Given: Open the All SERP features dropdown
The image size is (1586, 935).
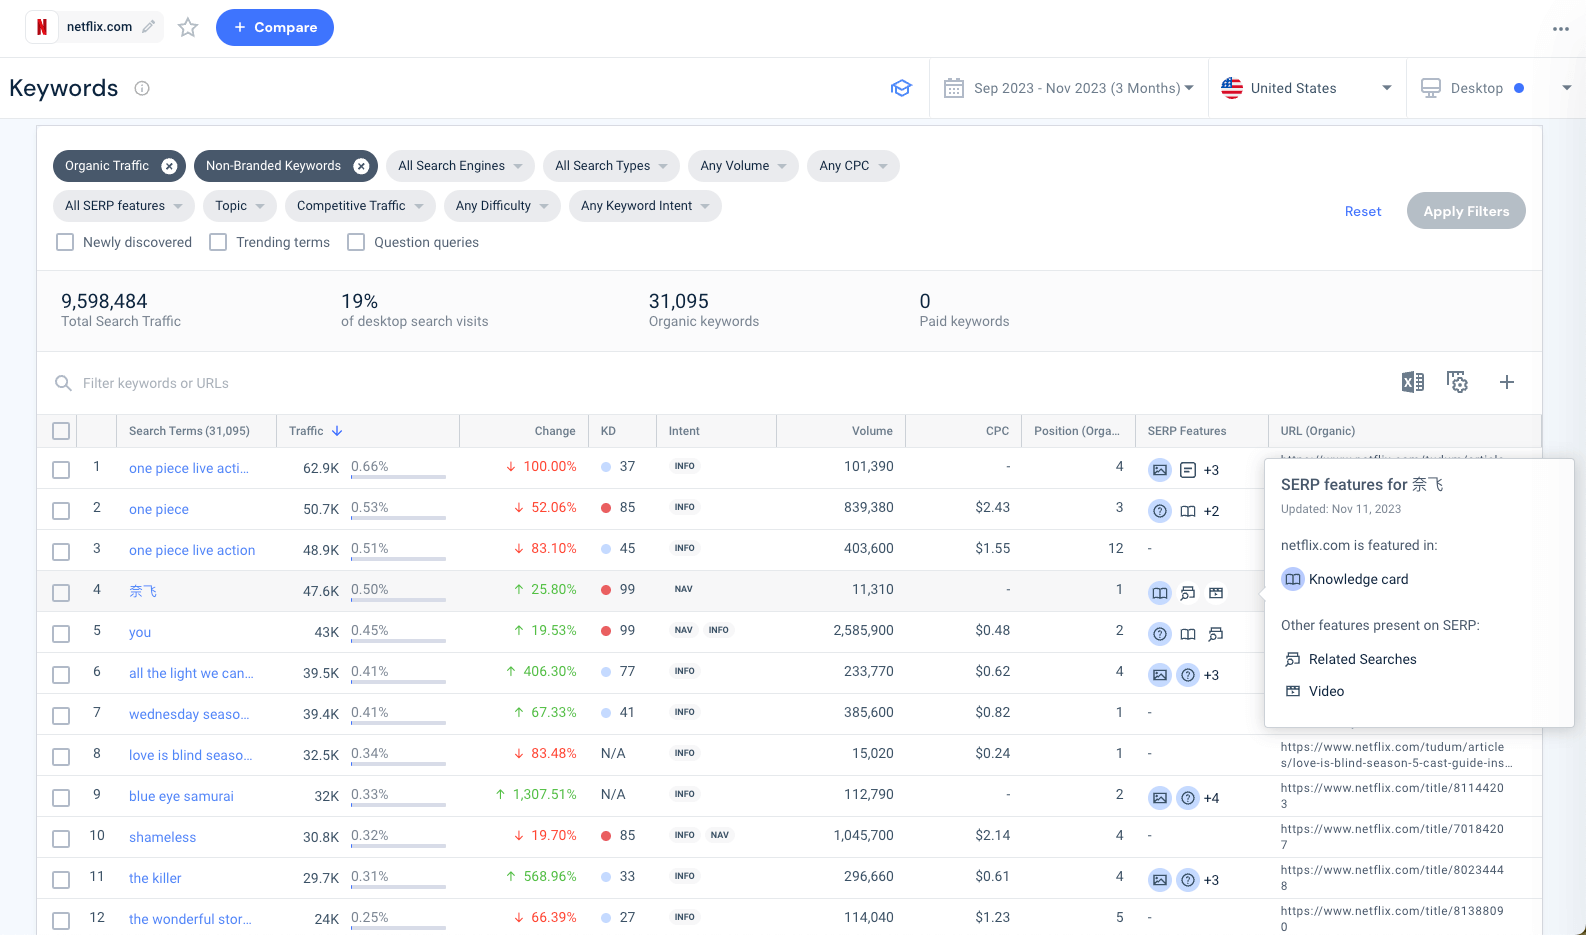Looking at the screenshot, I should [x=124, y=206].
